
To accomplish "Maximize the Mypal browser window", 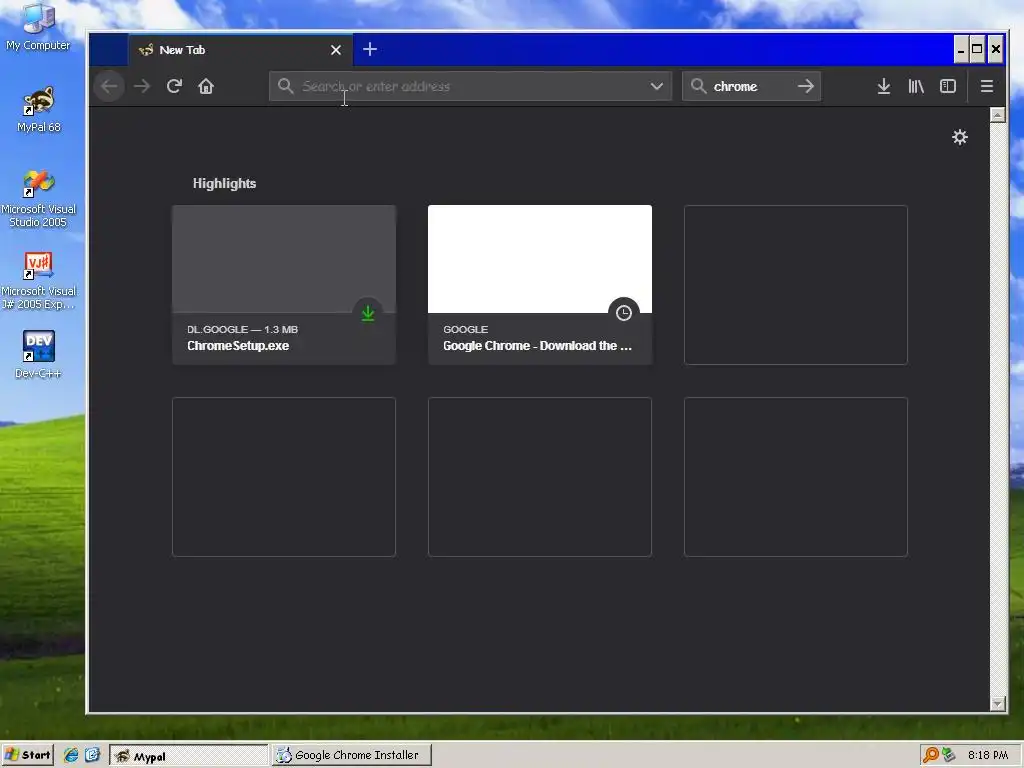I will pyautogui.click(x=977, y=49).
